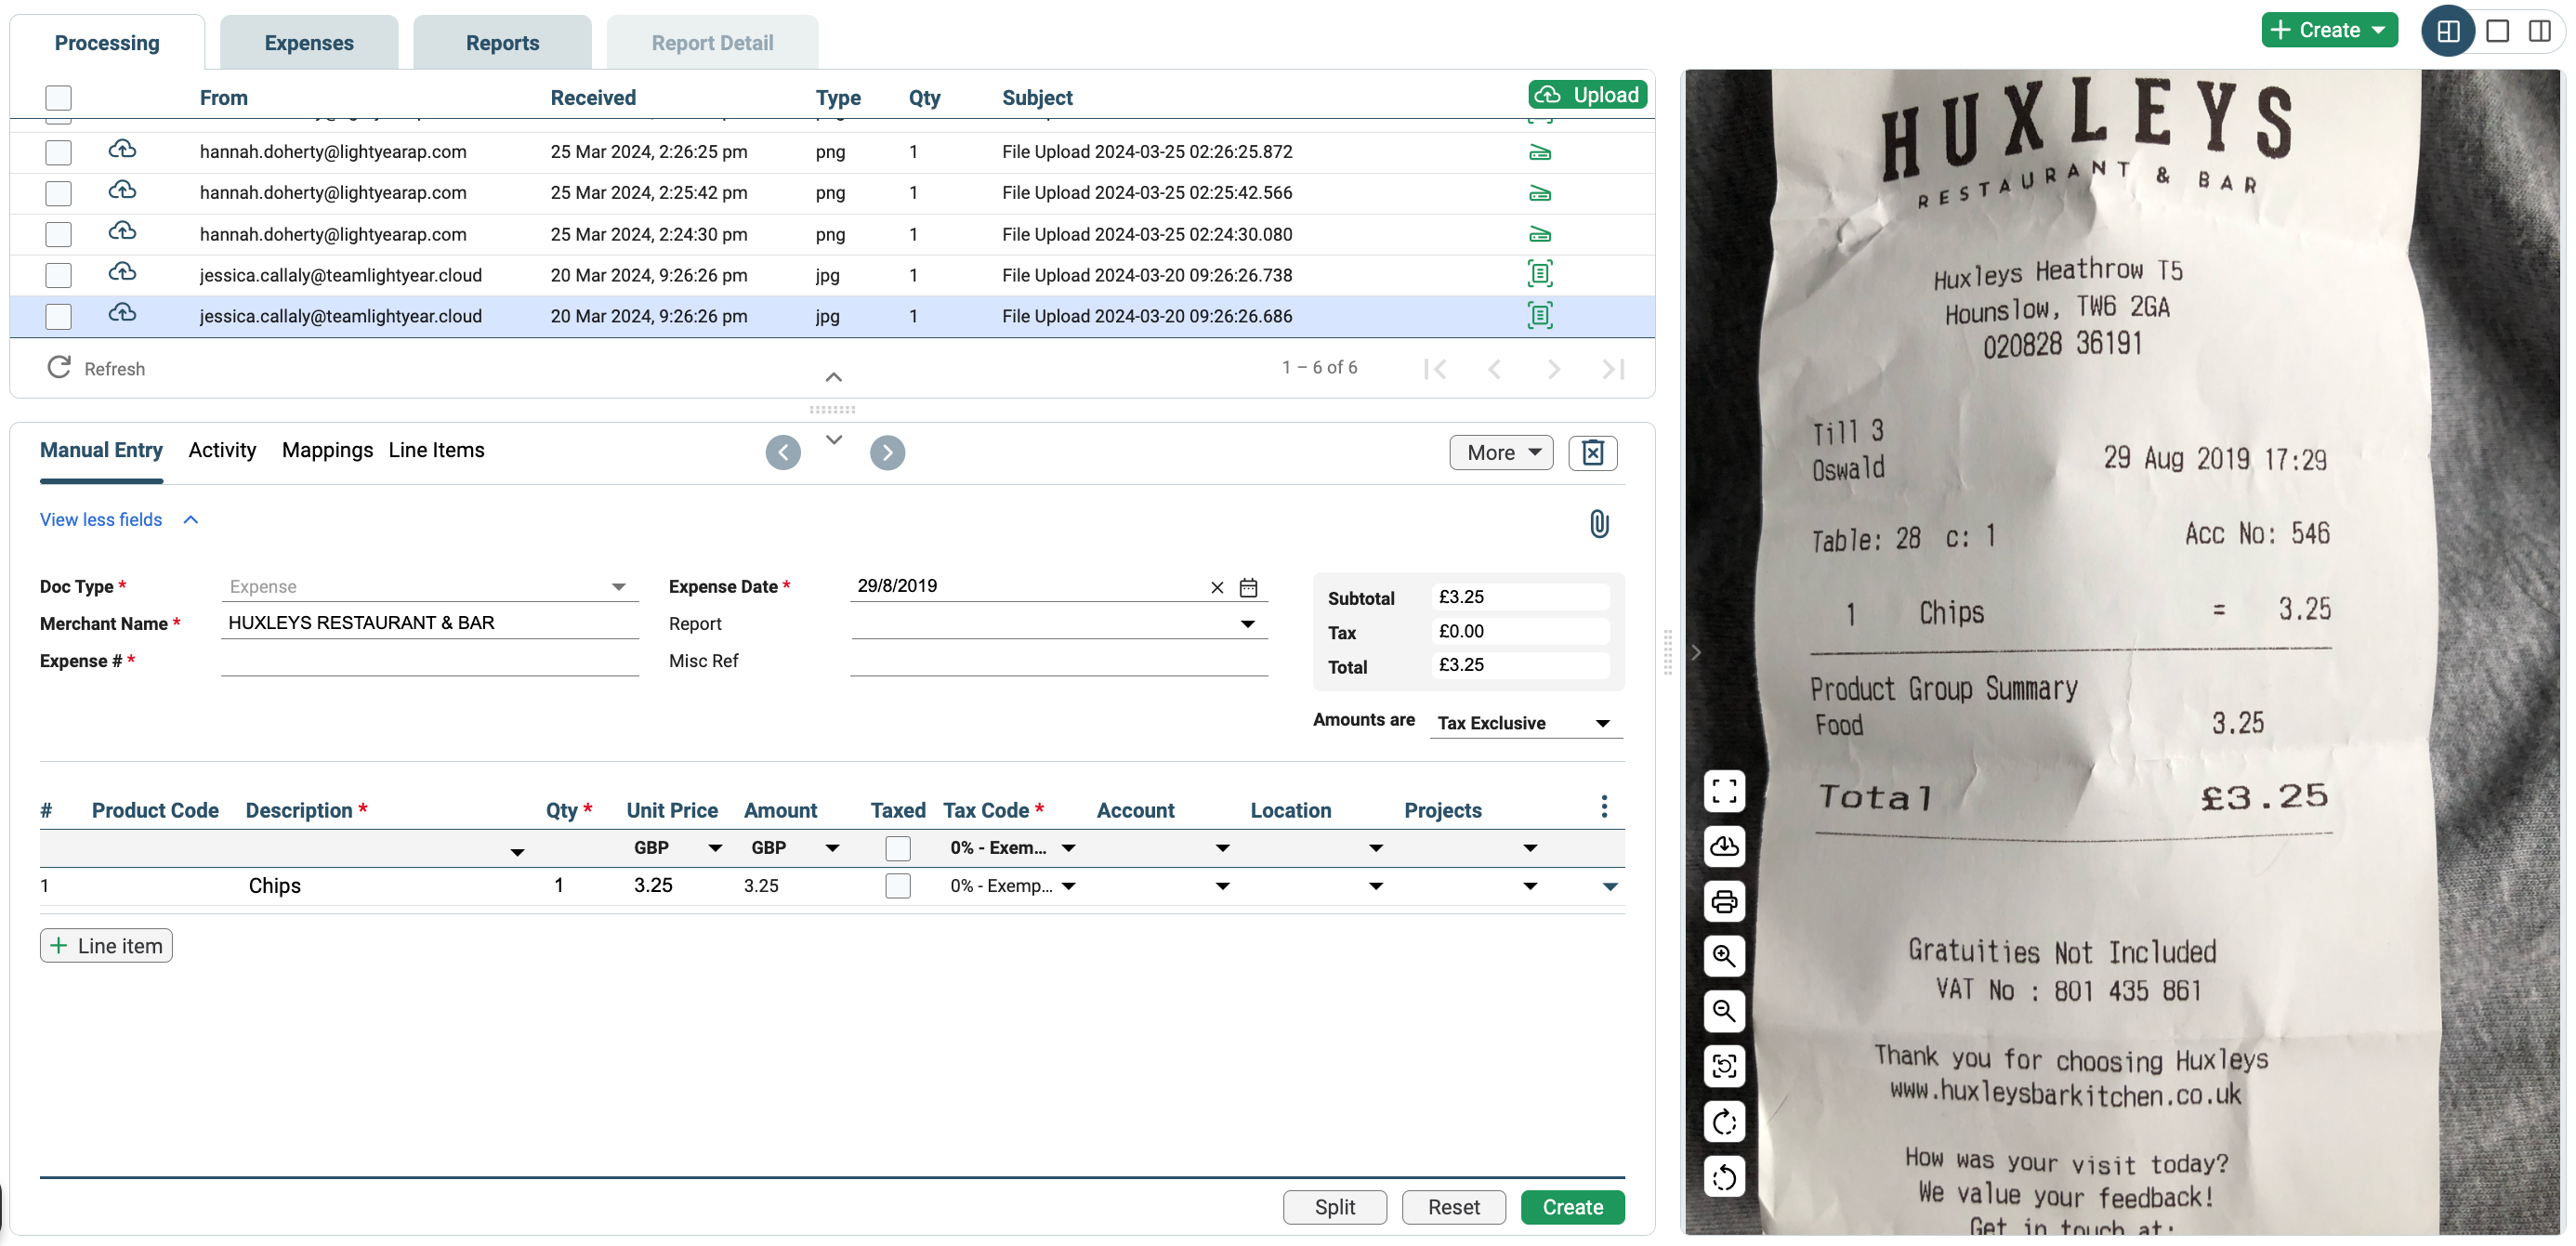Open the Report dropdown

[x=1059, y=624]
